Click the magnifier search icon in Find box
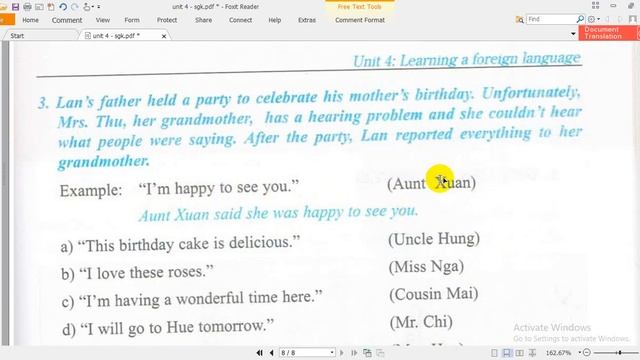640x360 pixels. 580,19
